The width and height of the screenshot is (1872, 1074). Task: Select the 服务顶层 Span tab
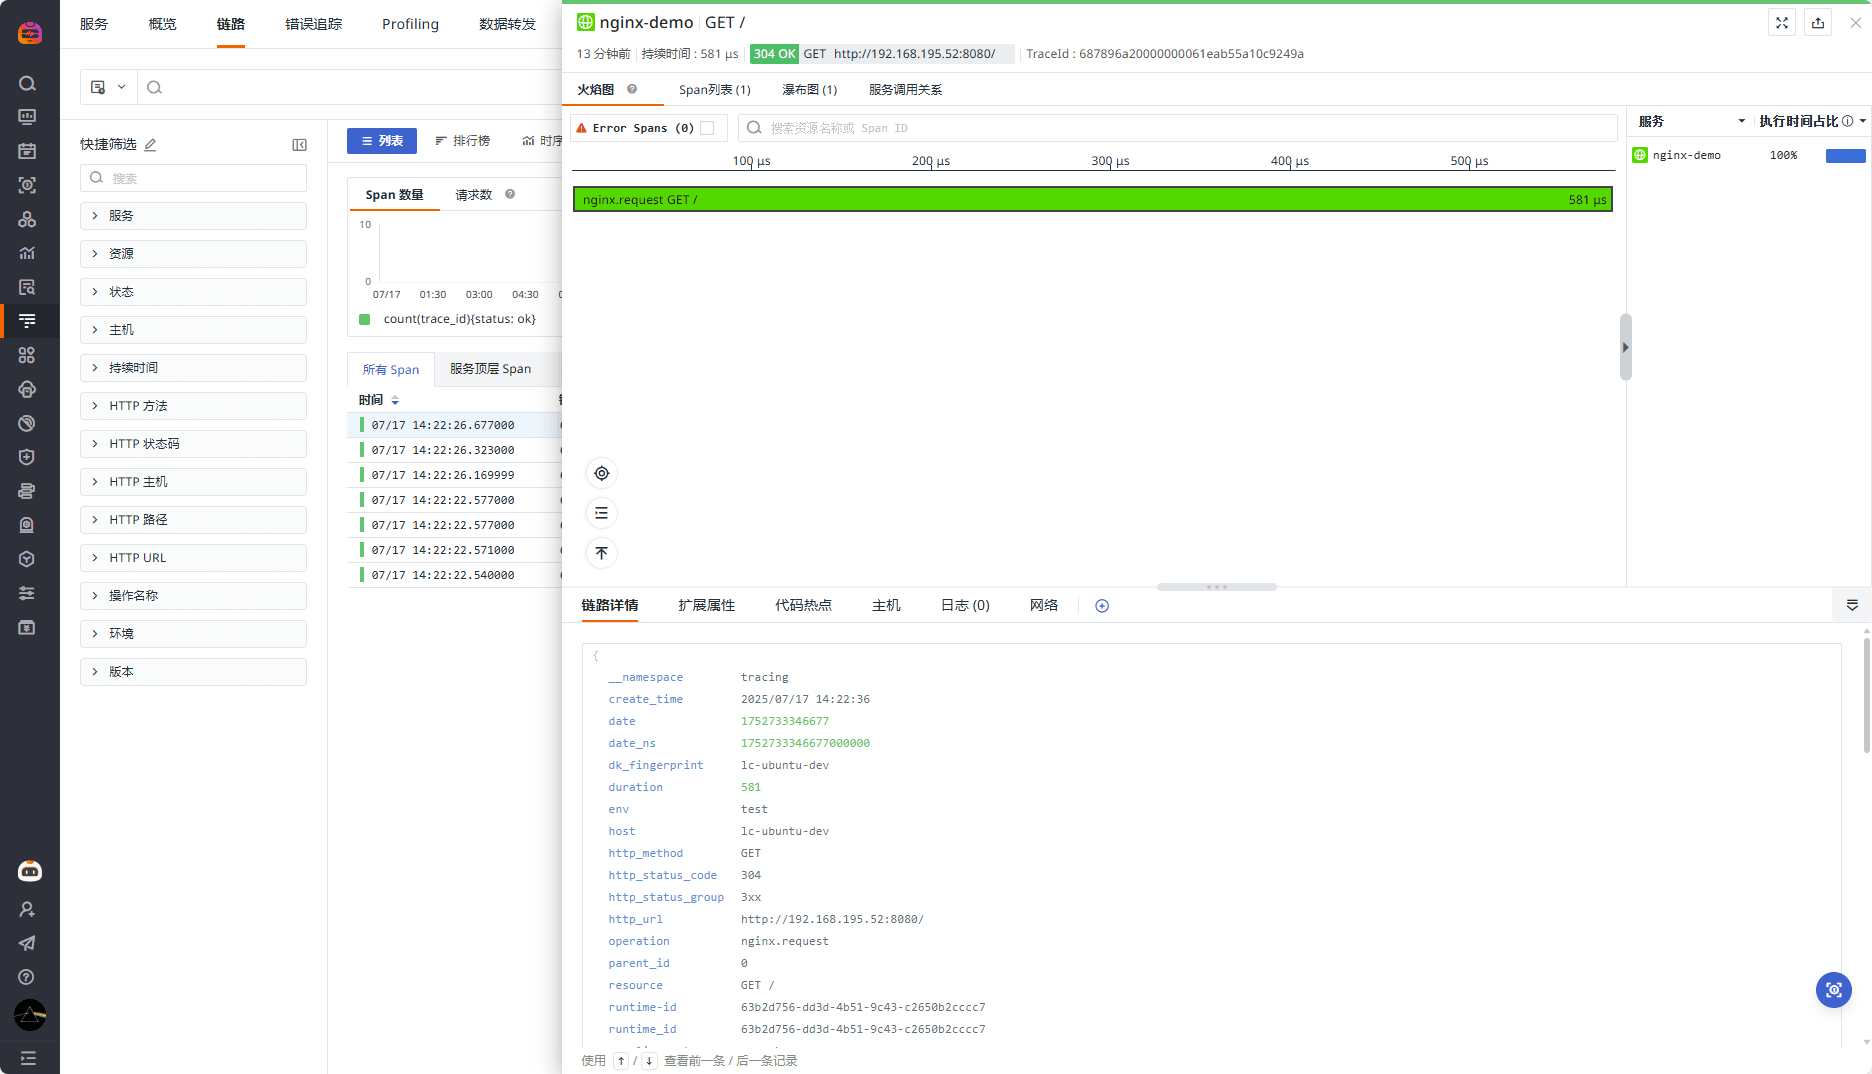point(490,369)
